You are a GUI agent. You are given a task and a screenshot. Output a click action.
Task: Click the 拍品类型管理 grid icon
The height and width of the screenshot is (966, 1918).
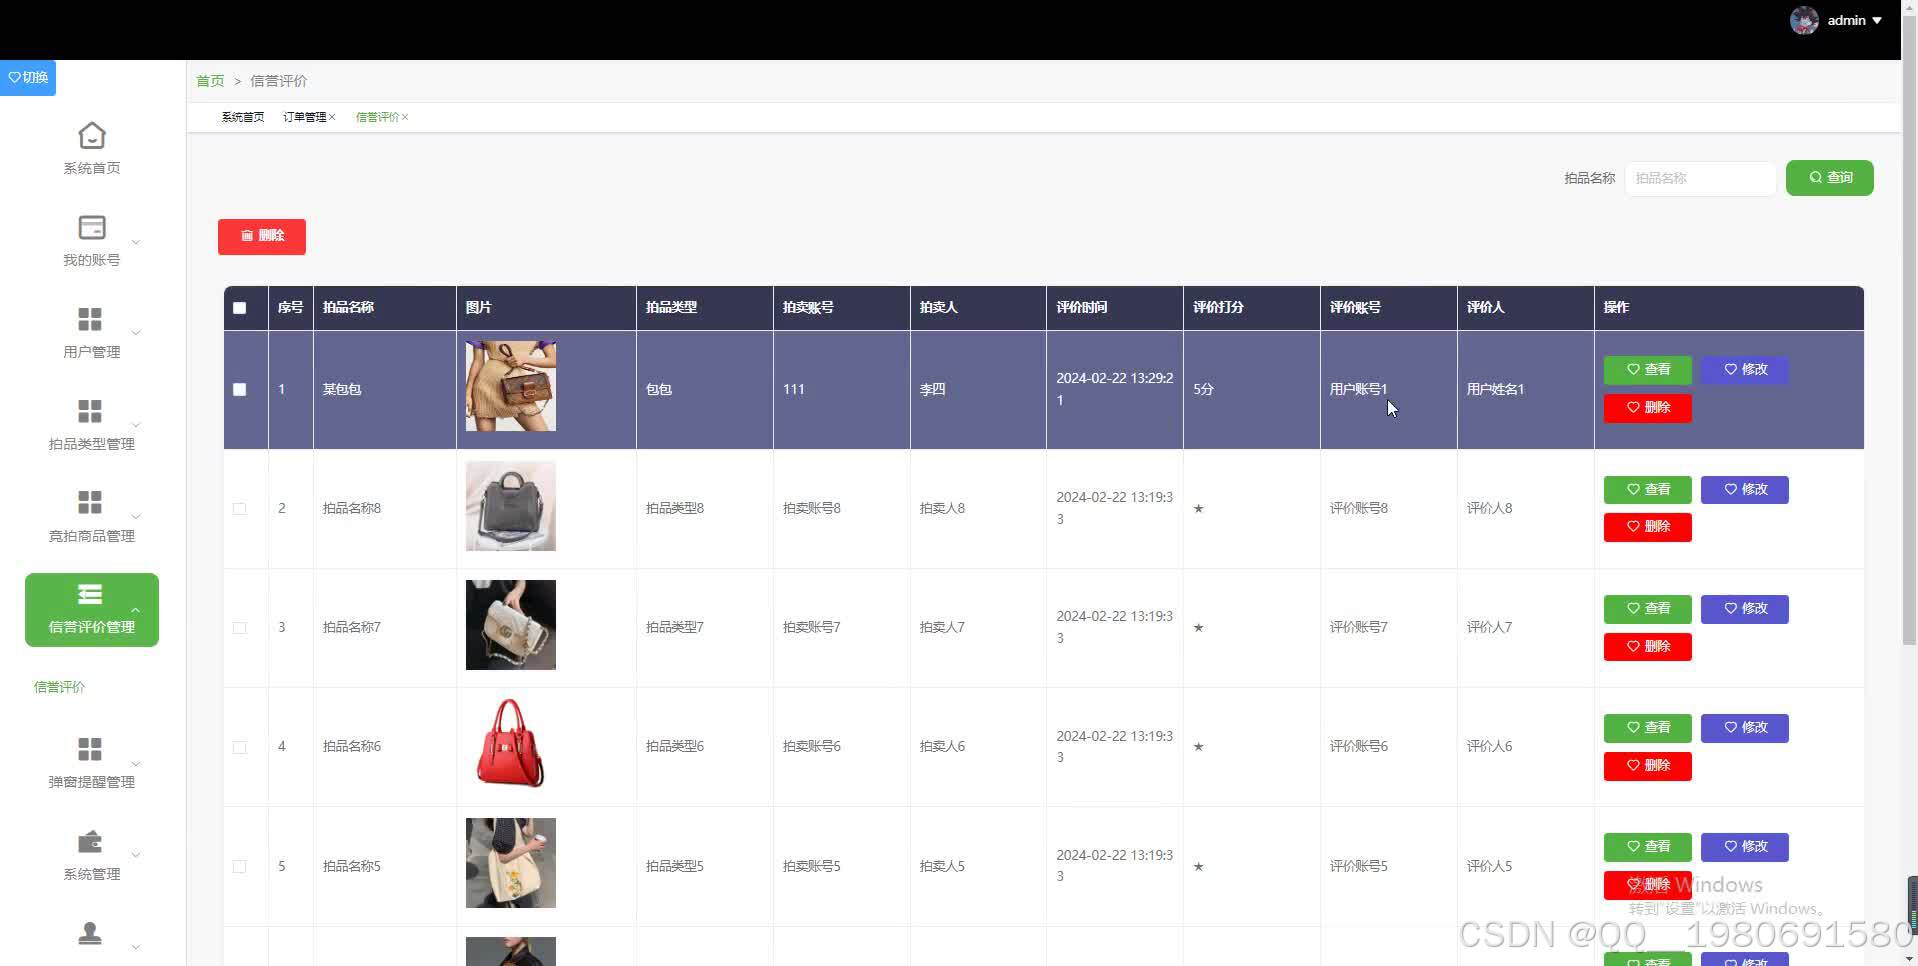click(x=90, y=411)
